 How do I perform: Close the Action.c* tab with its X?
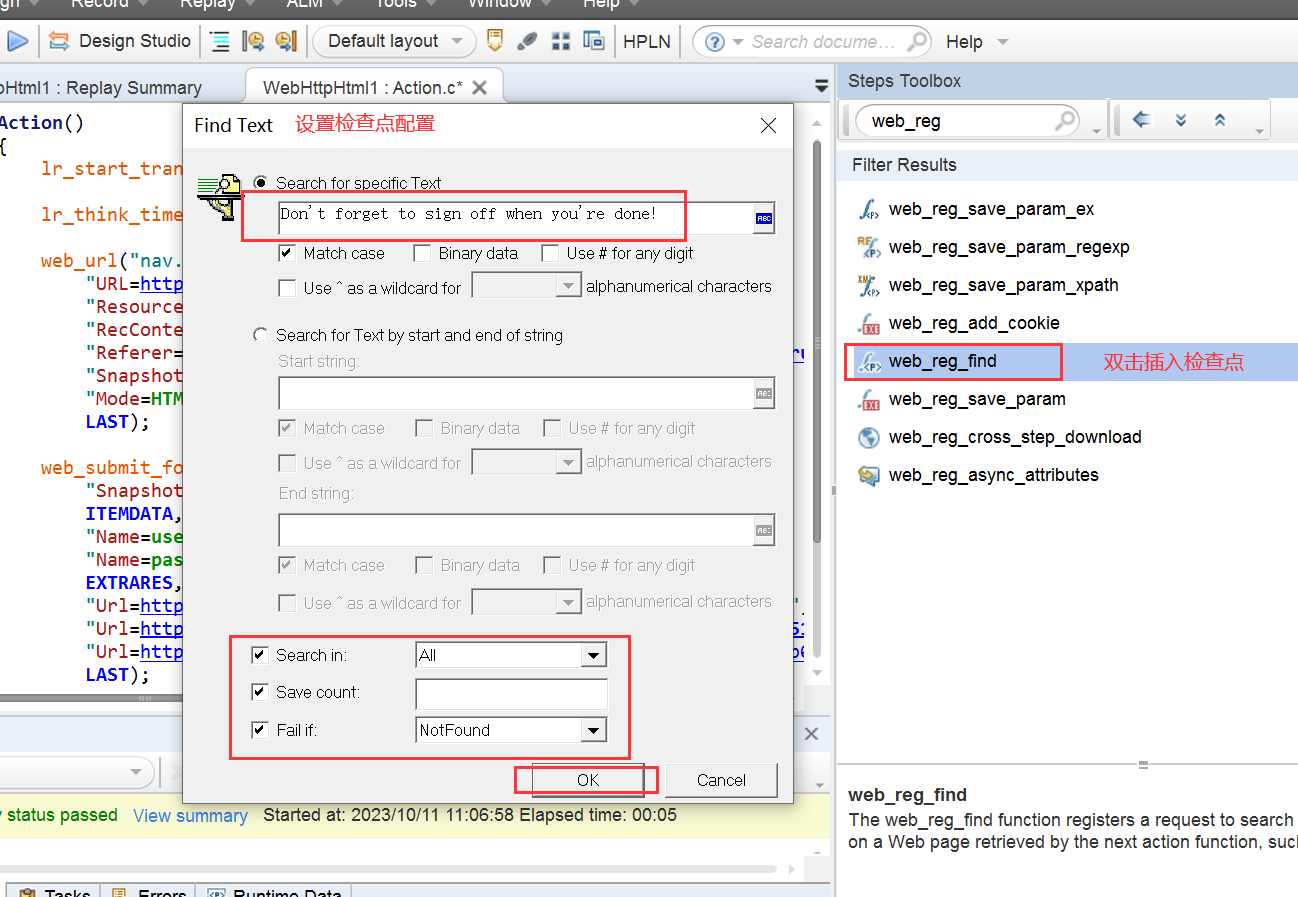[x=479, y=88]
